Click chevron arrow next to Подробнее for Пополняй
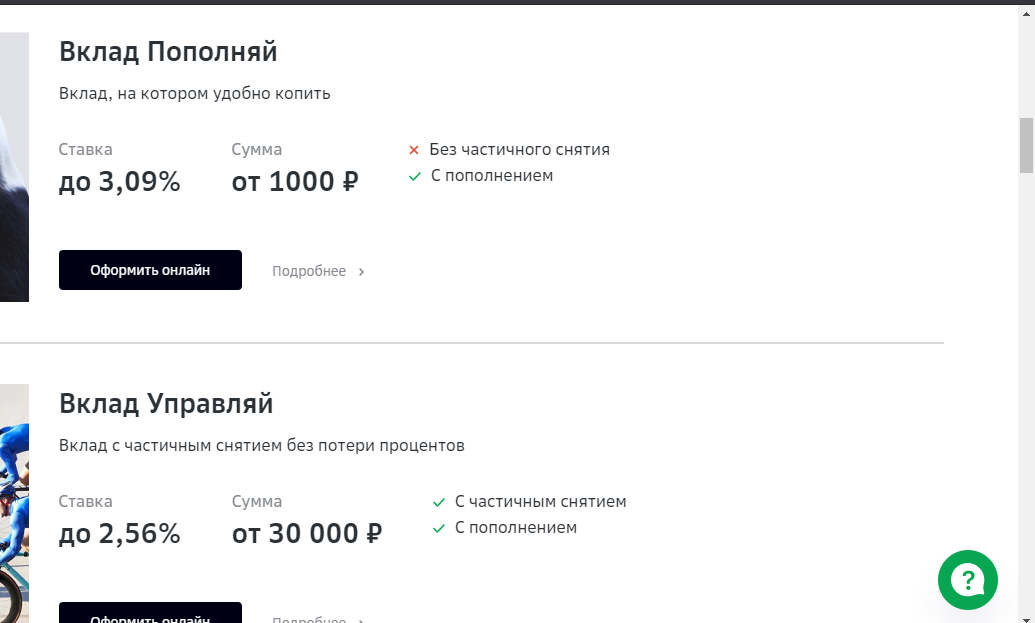Image resolution: width=1035 pixels, height=623 pixels. point(361,271)
